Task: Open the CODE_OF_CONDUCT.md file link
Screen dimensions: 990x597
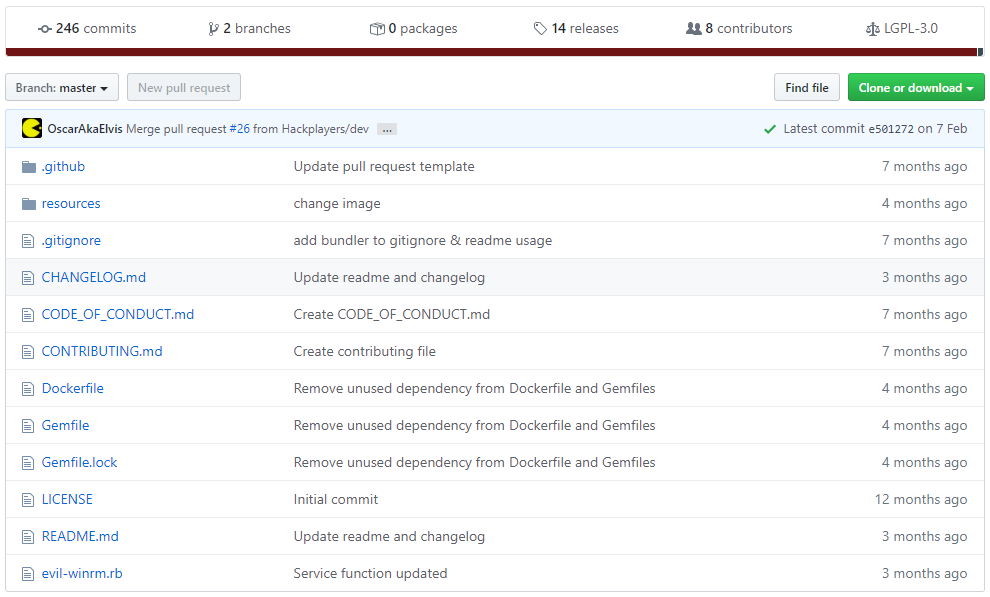Action: [117, 314]
